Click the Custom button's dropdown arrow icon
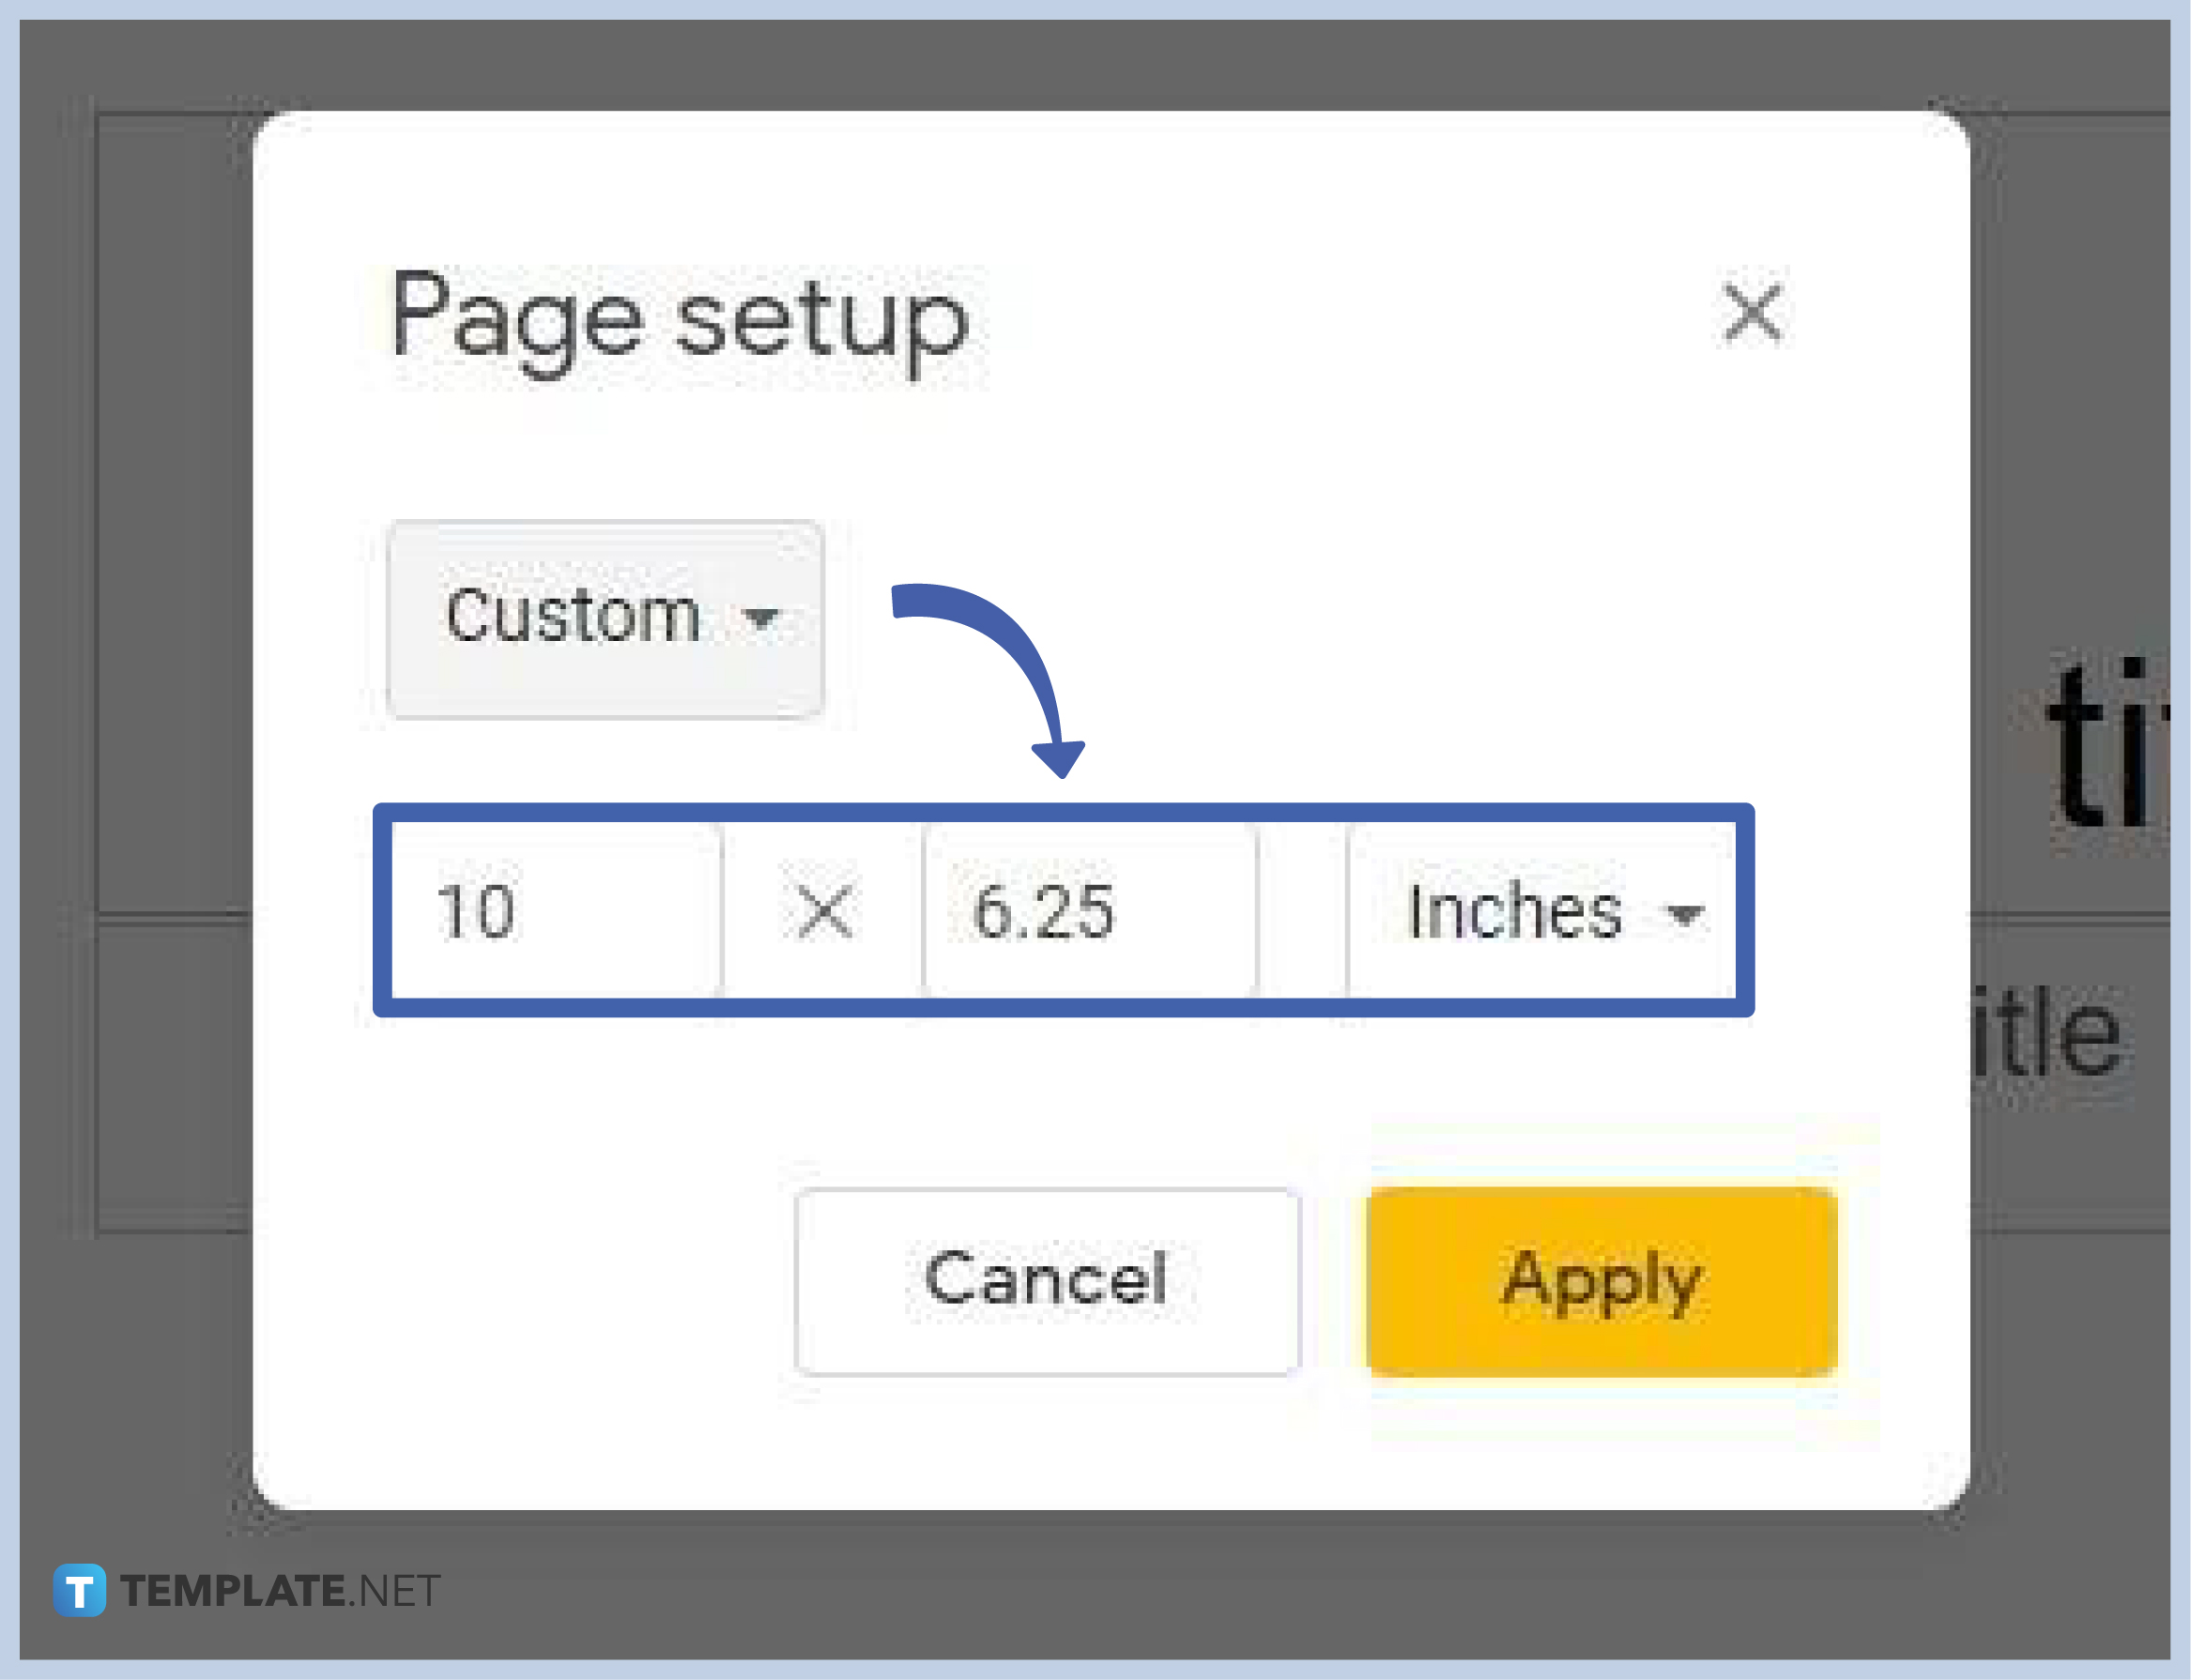Image resolution: width=2191 pixels, height=1680 pixels. (764, 620)
